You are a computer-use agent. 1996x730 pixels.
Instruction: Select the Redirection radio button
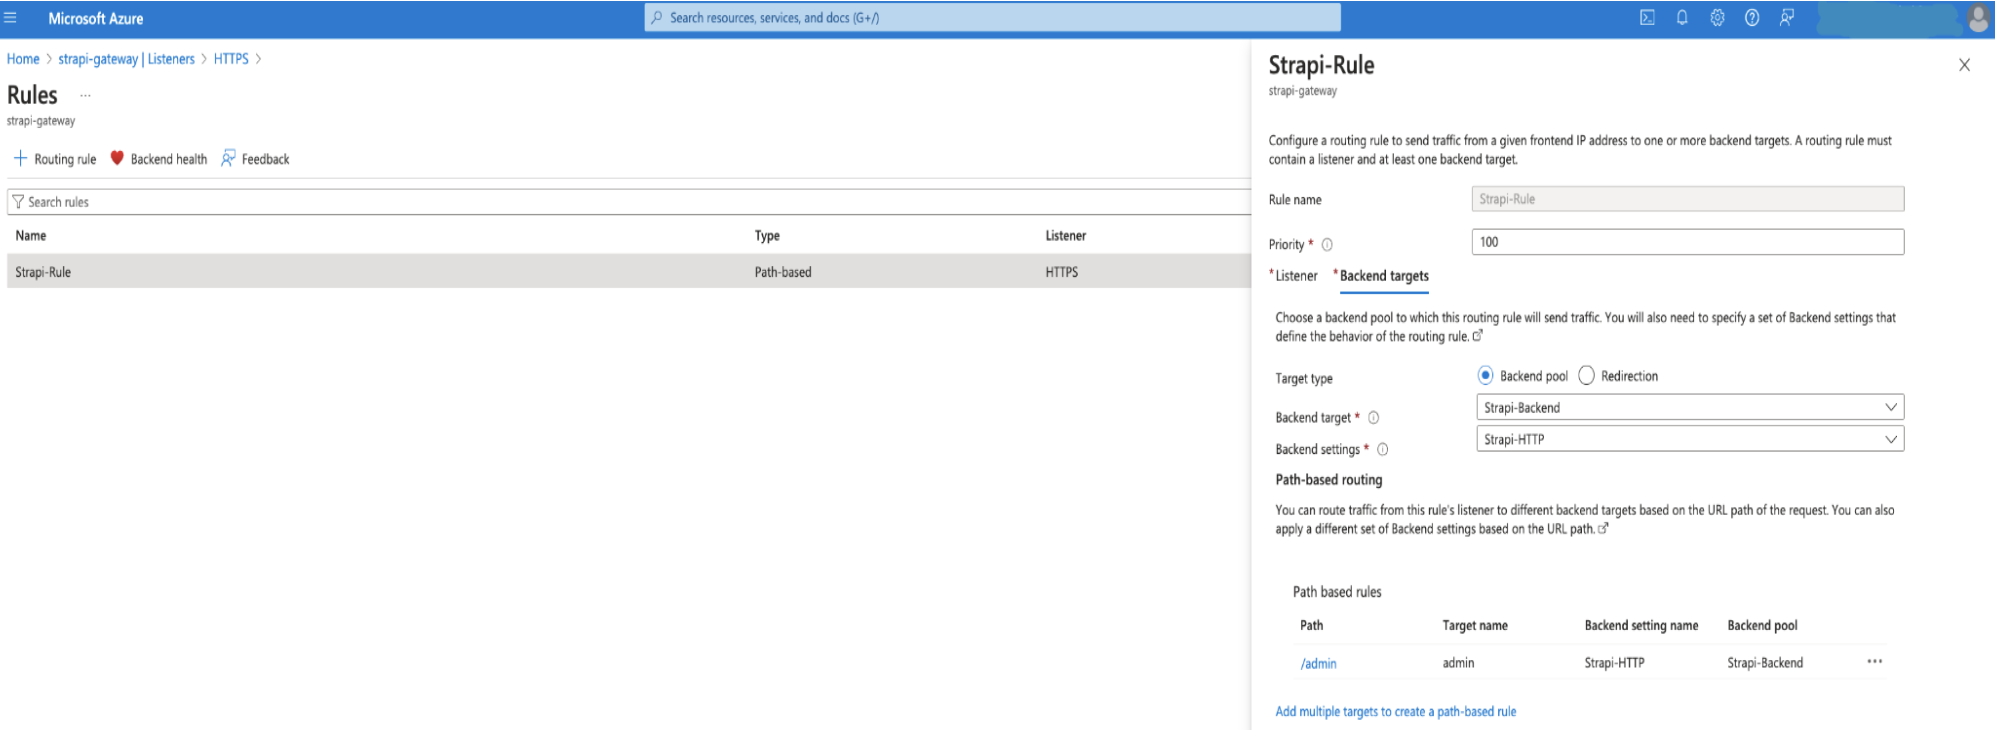pyautogui.click(x=1586, y=376)
